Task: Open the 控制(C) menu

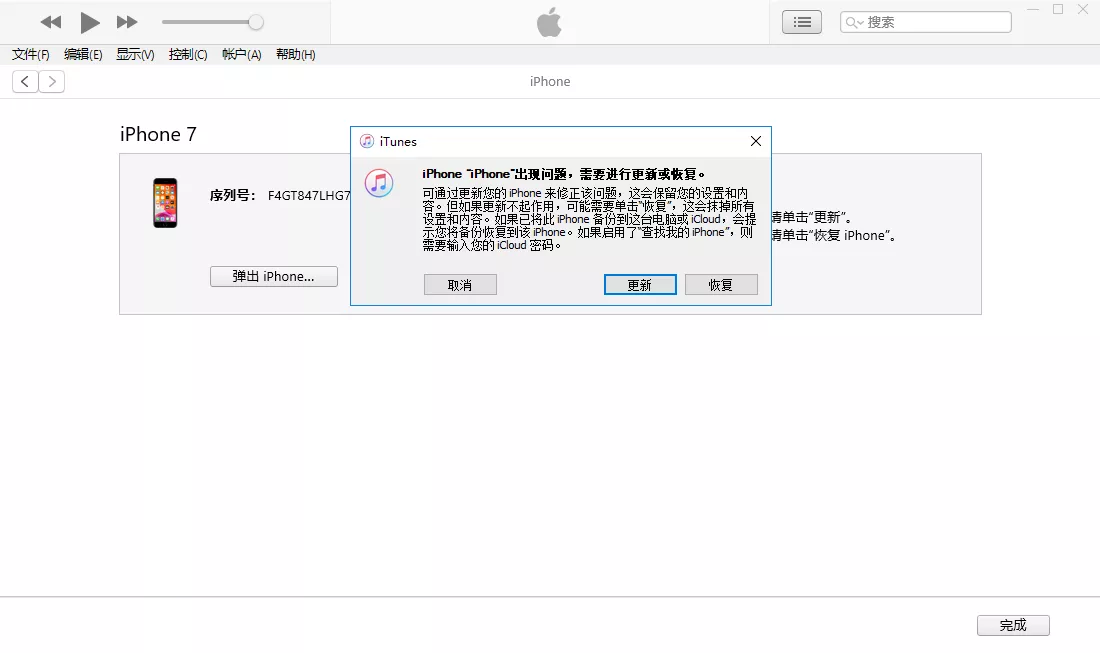Action: point(188,55)
